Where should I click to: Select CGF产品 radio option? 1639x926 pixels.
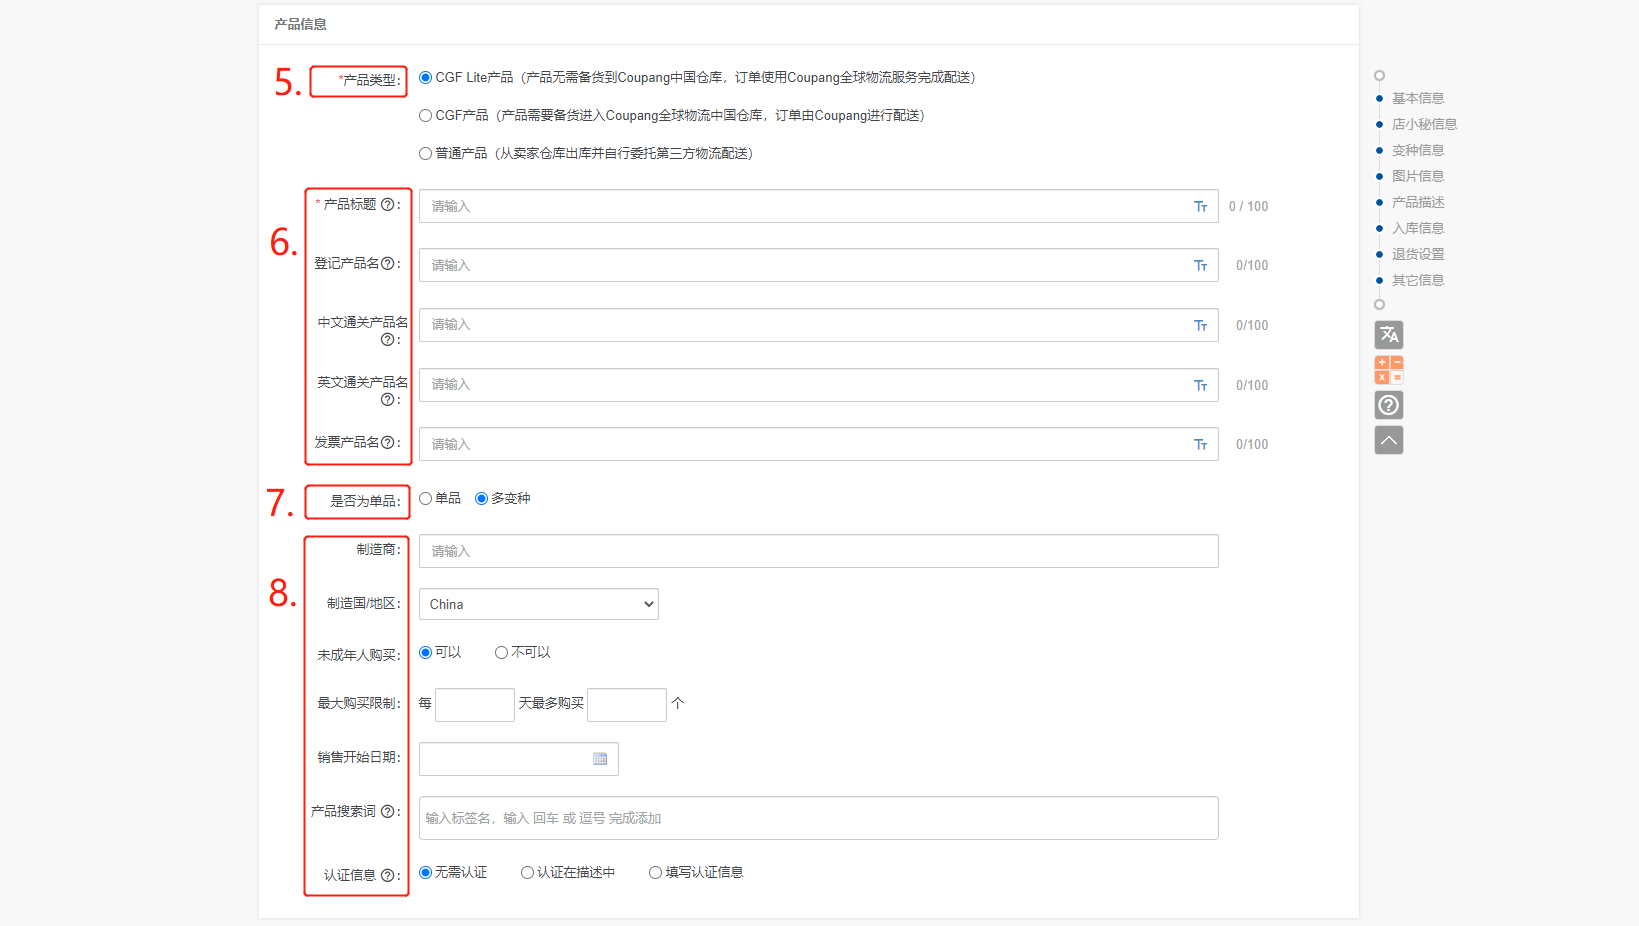(x=426, y=115)
